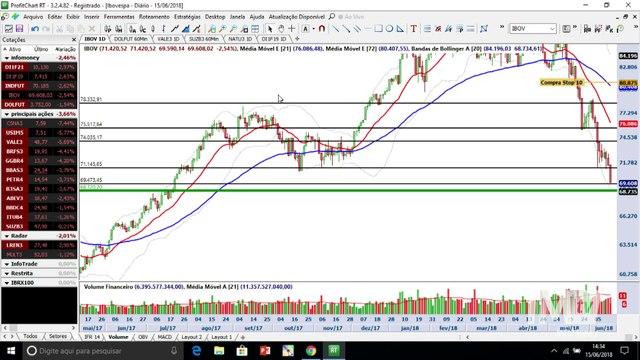Open the Arquivo menu
640x360 pixels.
33,17
